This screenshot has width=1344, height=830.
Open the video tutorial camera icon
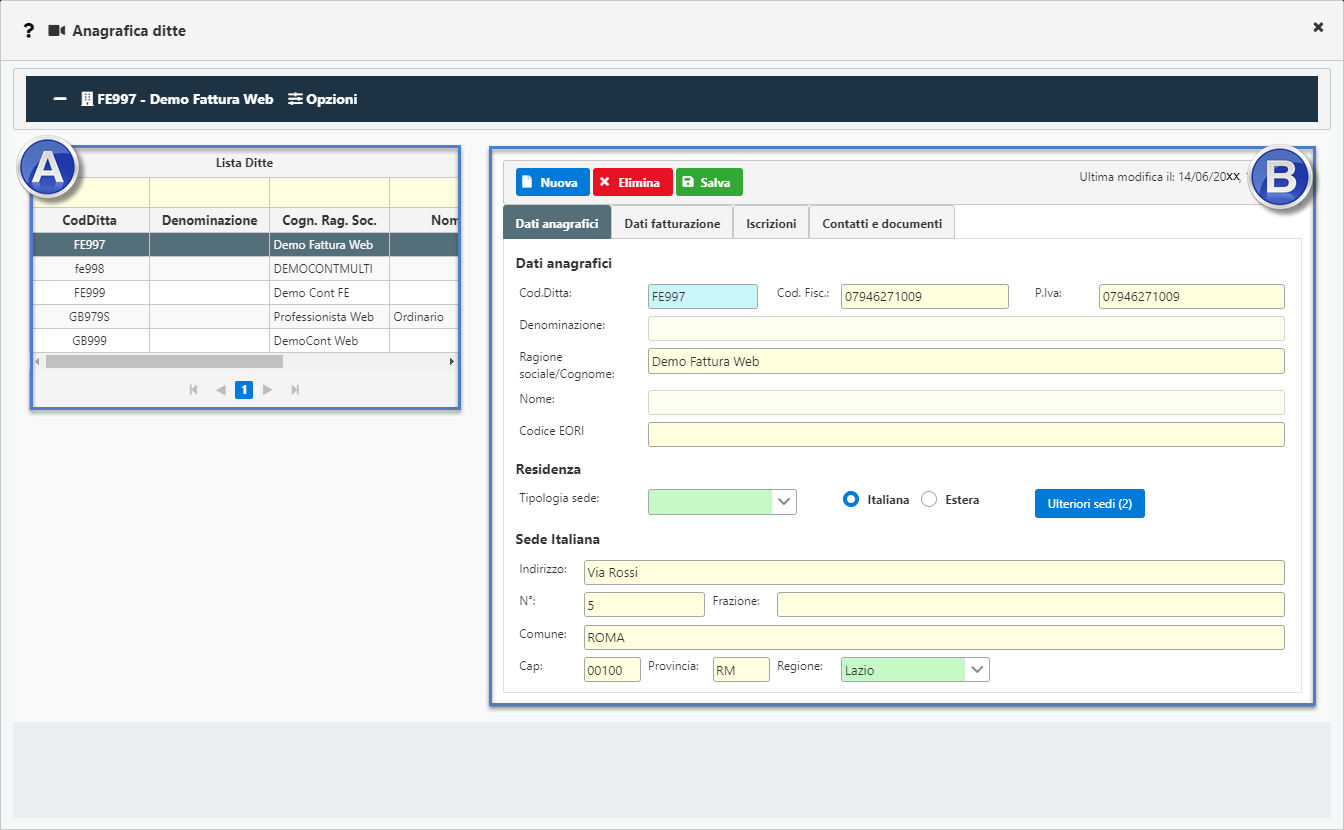pyautogui.click(x=57, y=31)
